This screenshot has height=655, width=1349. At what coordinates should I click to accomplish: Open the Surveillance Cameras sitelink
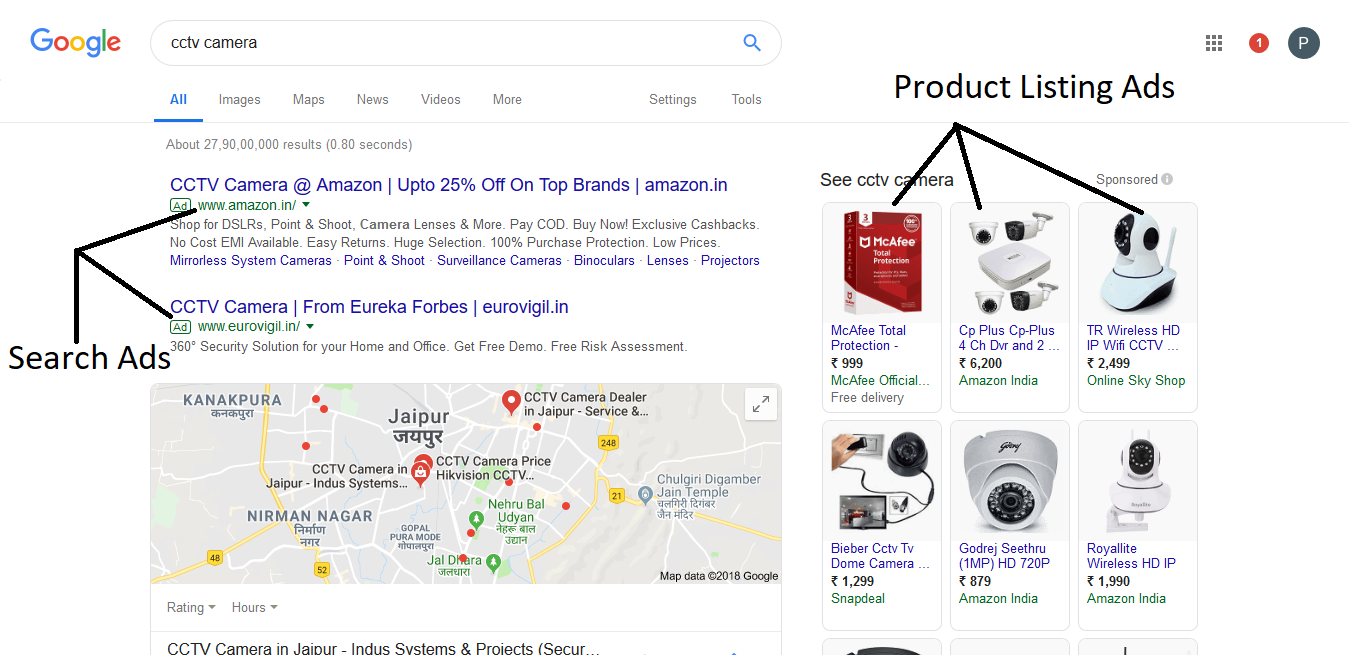tap(500, 260)
